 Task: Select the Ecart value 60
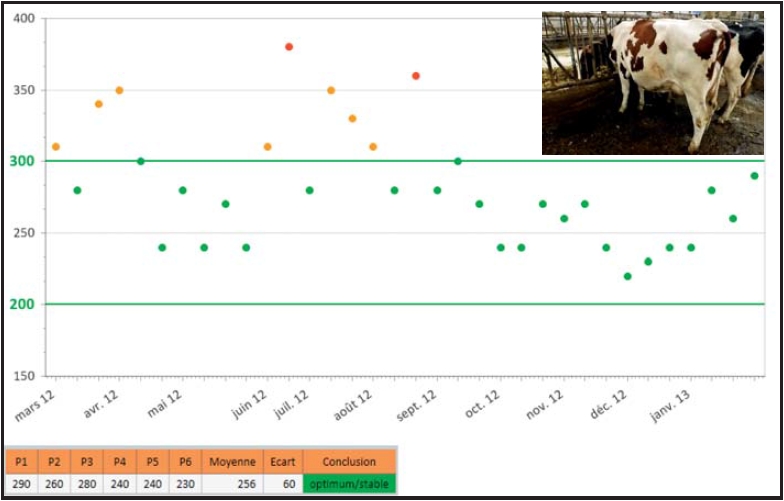pos(283,484)
